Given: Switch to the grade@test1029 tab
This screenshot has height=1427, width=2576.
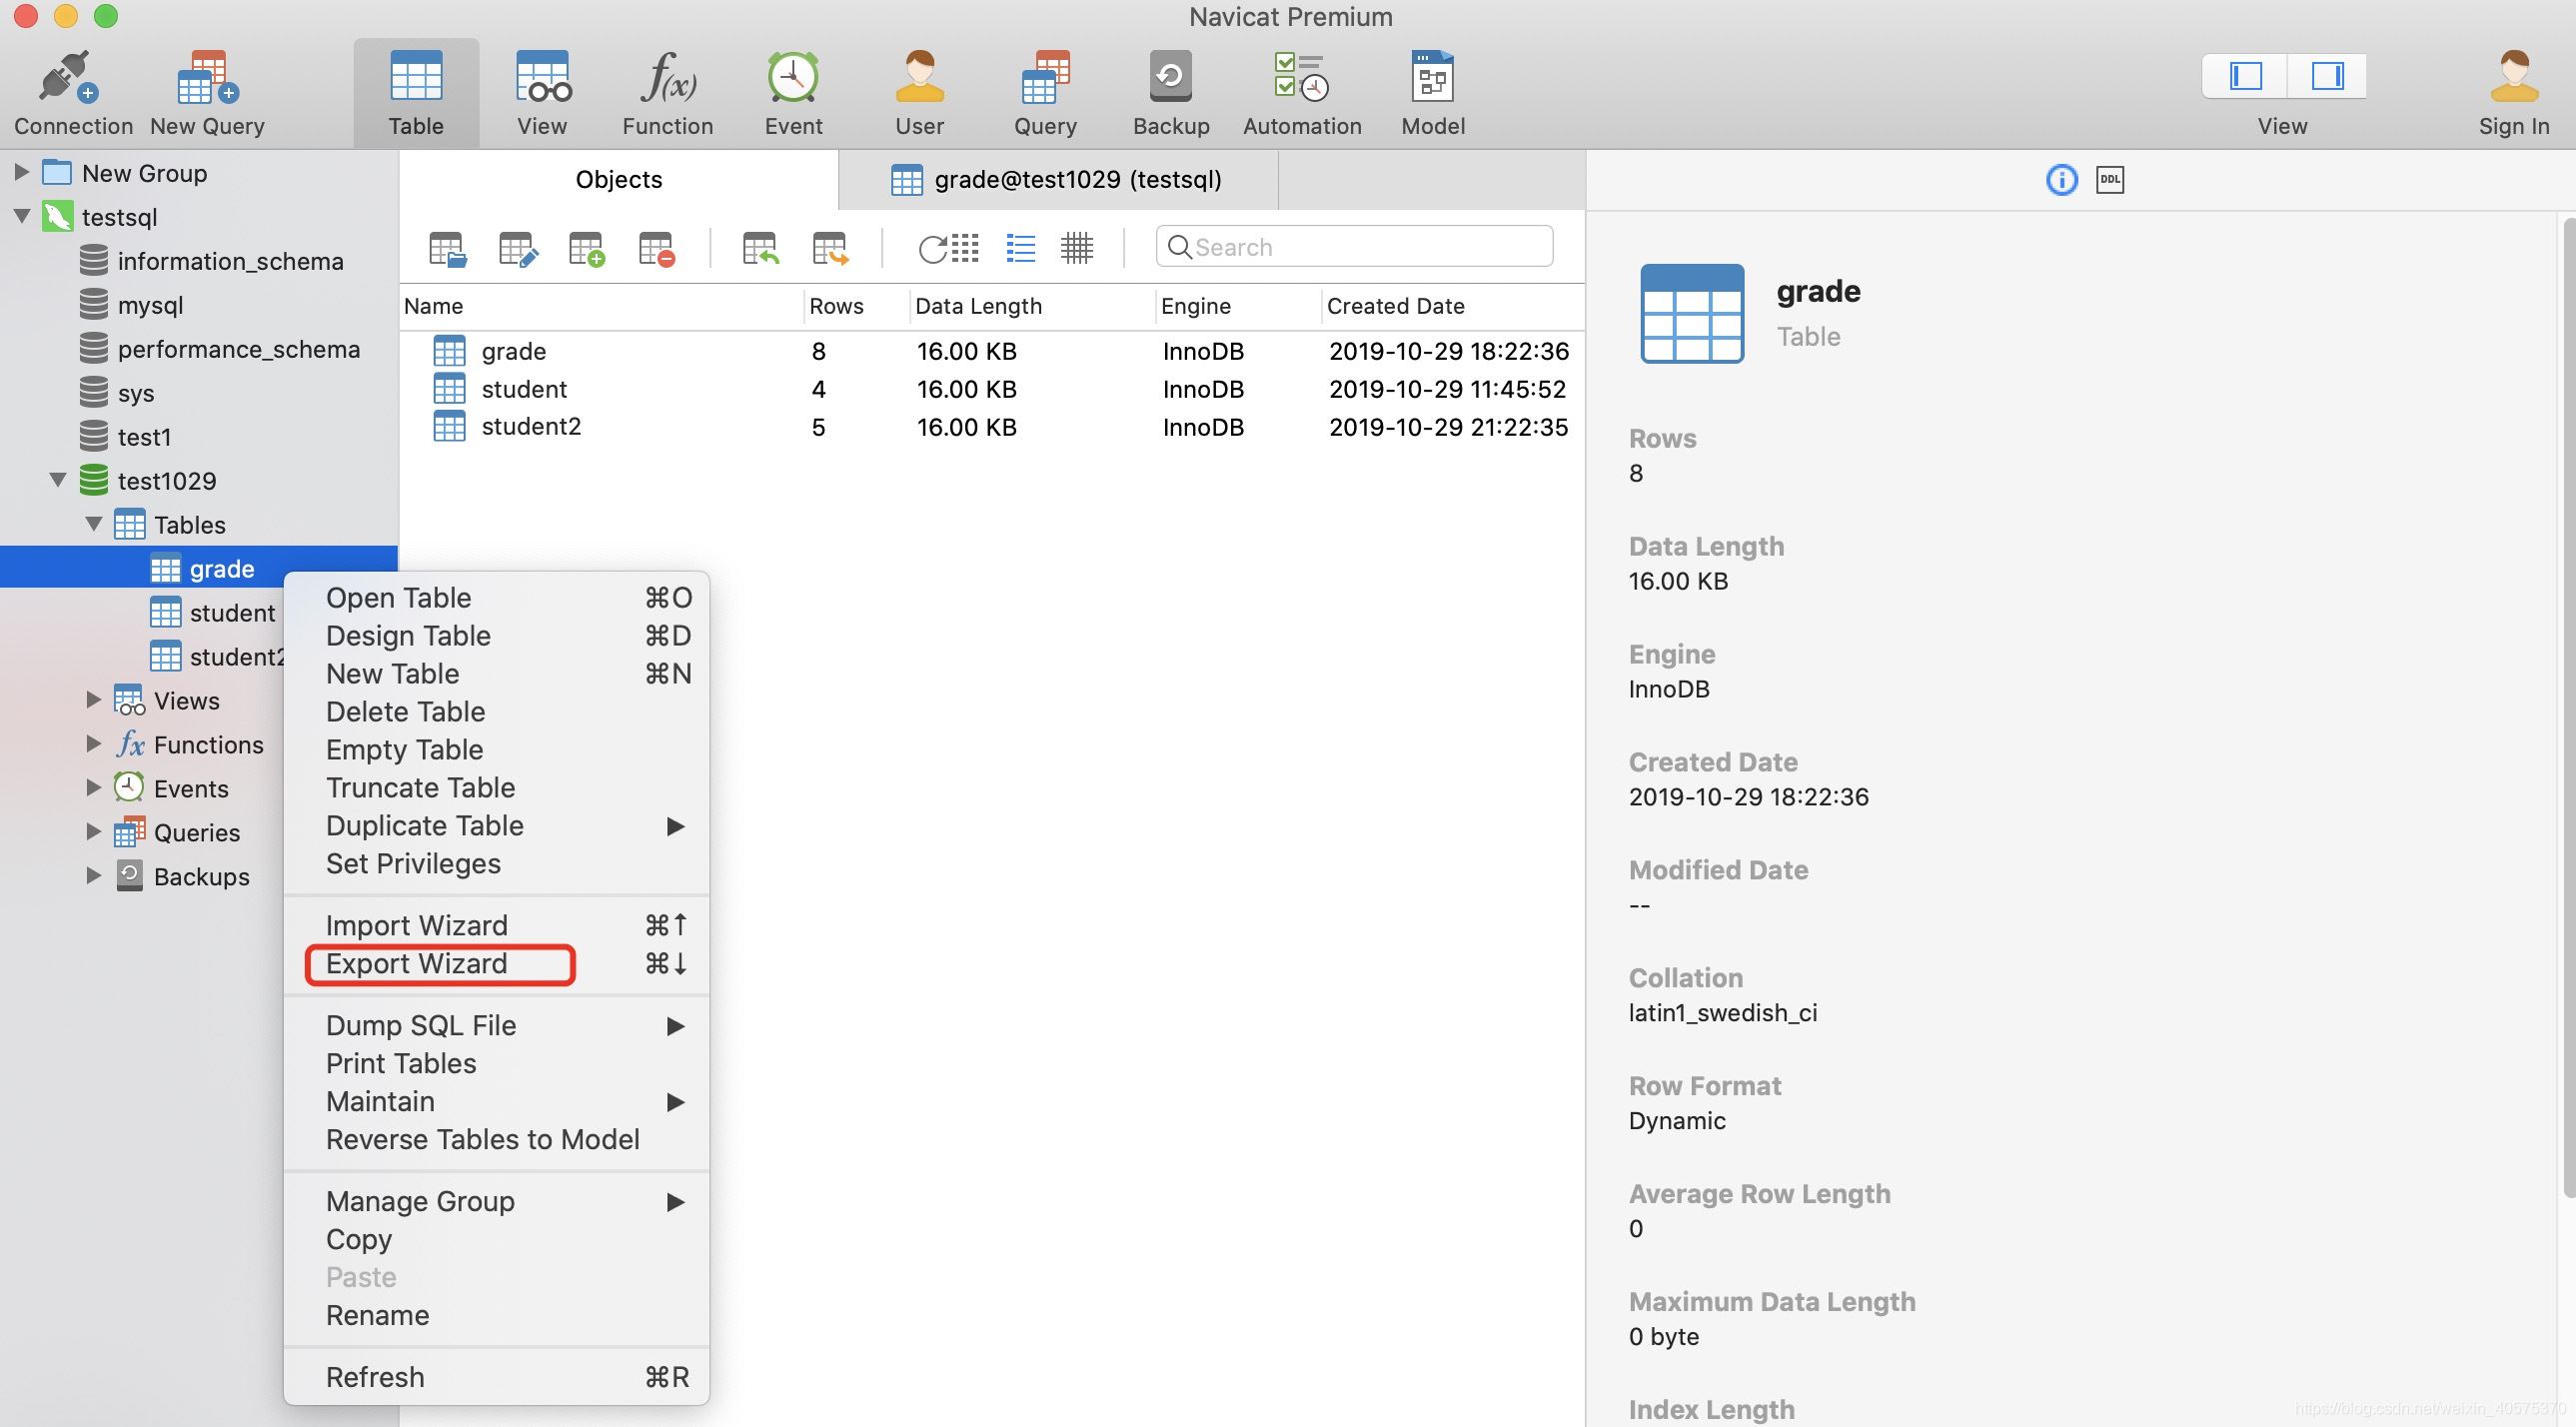Looking at the screenshot, I should point(1058,180).
